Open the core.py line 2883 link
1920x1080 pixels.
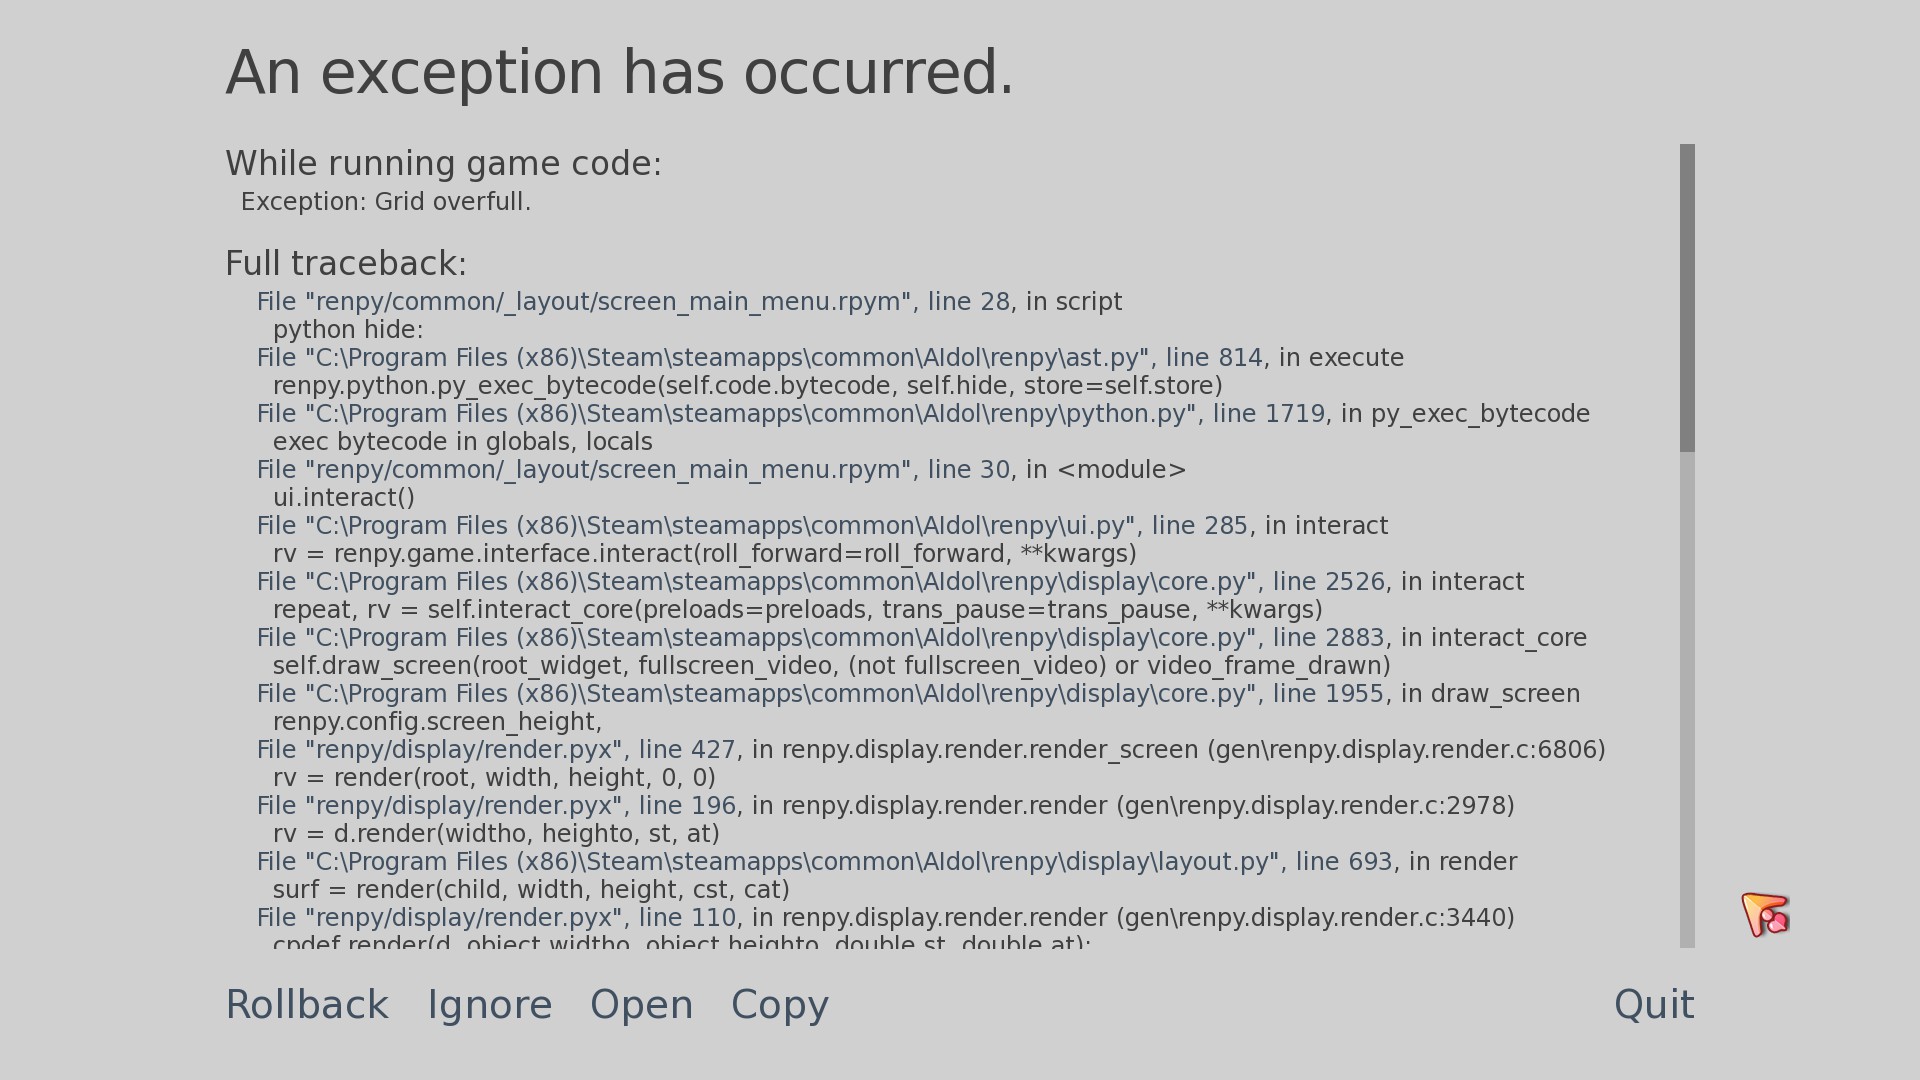pos(820,638)
